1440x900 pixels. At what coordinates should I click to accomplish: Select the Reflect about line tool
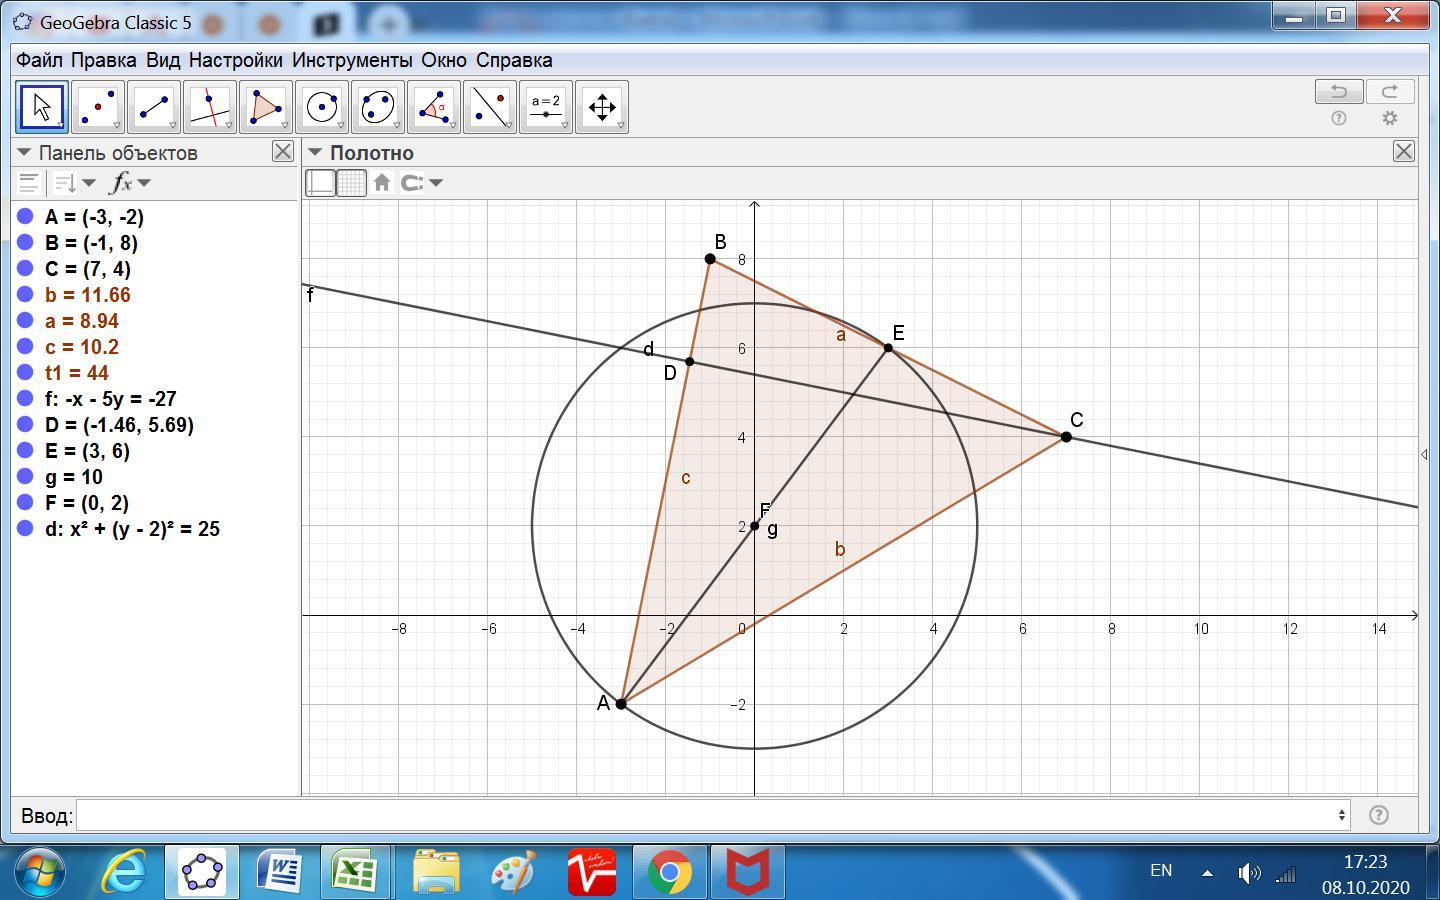click(490, 107)
